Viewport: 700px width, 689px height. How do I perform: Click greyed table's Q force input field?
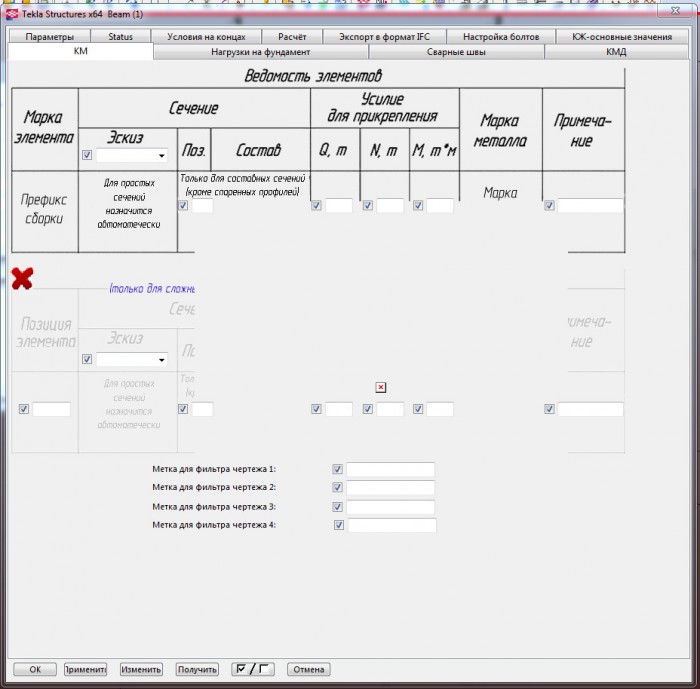pos(339,409)
